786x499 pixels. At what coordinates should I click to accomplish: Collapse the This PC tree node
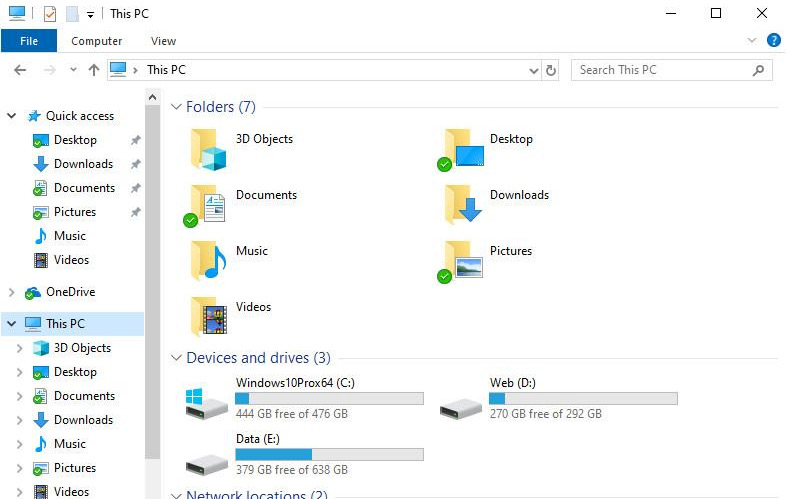(12, 324)
